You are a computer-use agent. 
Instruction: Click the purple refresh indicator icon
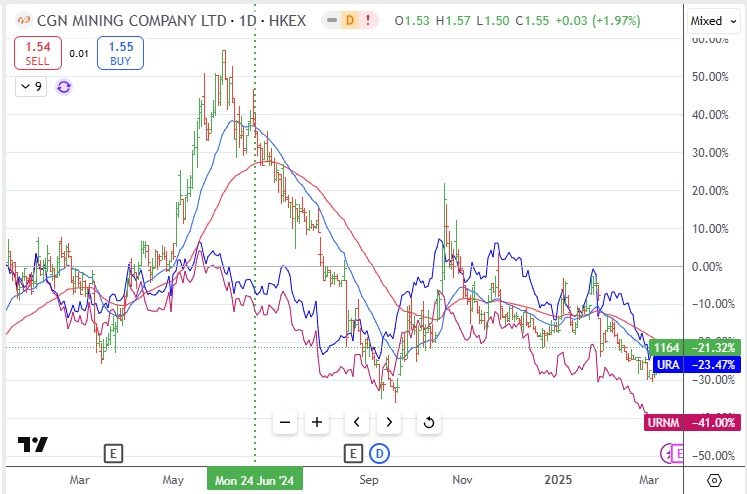tap(64, 87)
